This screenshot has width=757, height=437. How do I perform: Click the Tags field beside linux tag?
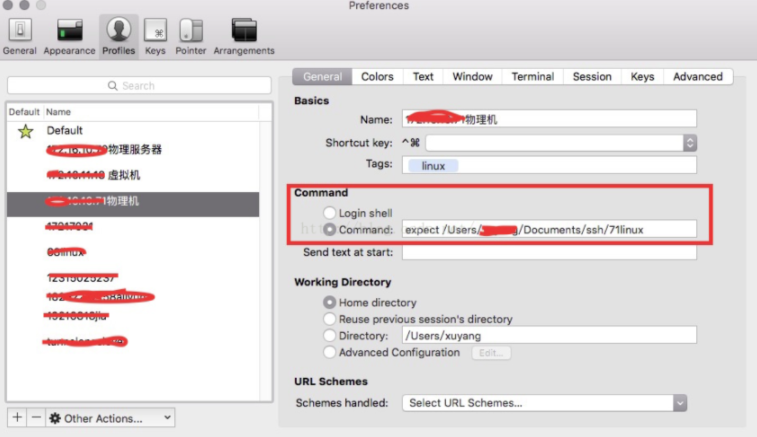pos(549,165)
